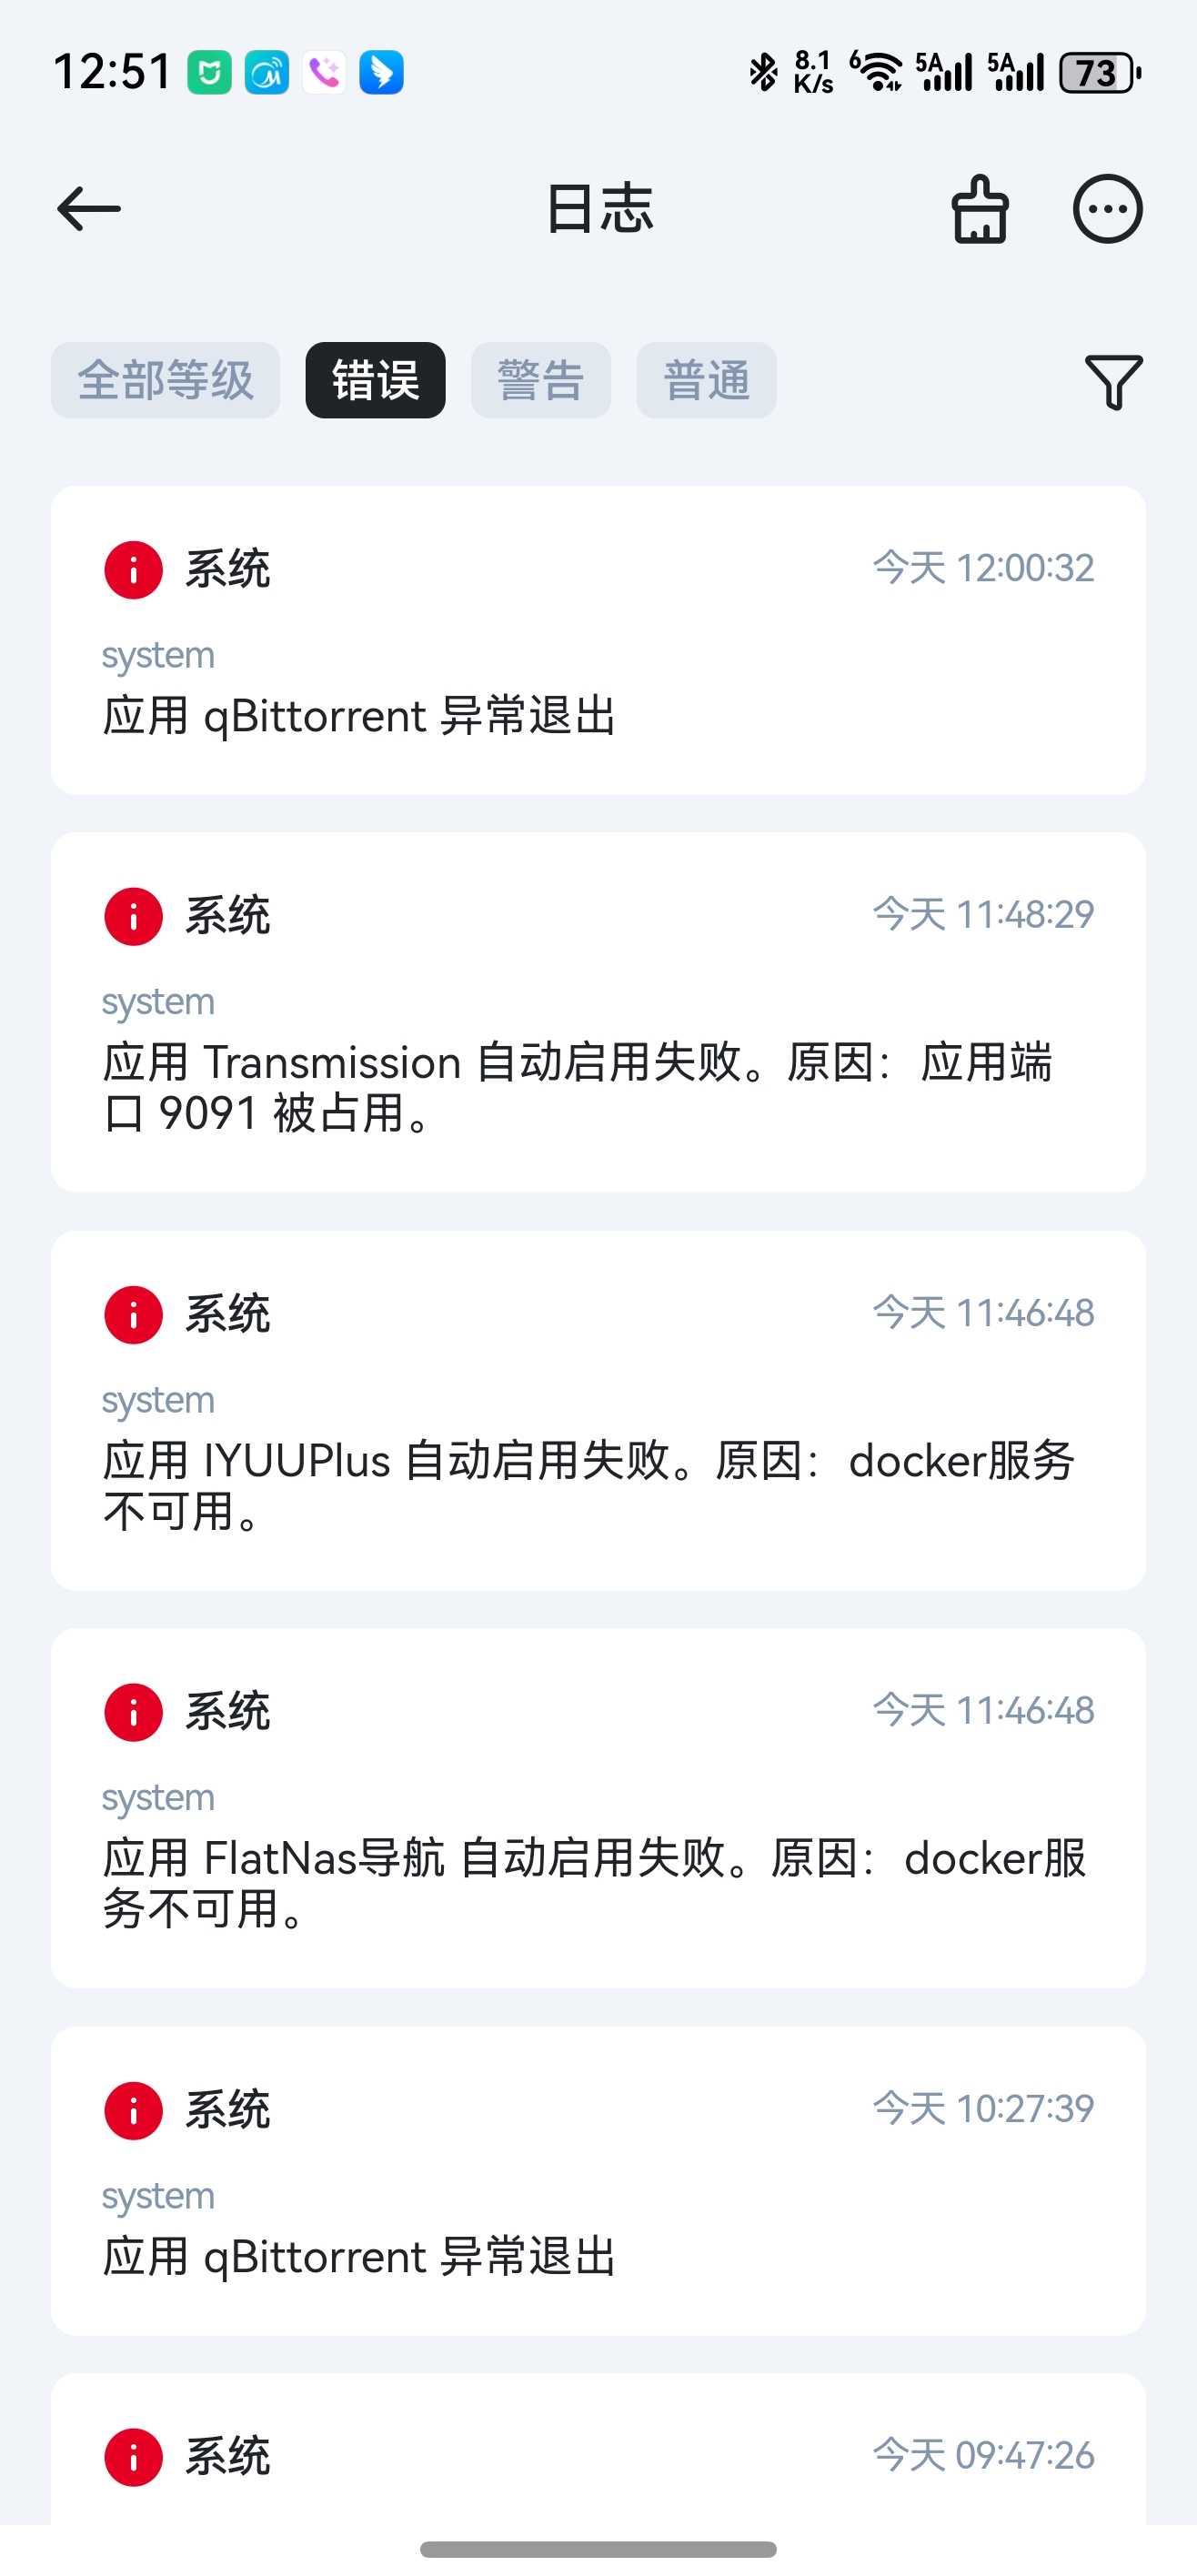Tap the battery indicator in status bar
This screenshot has width=1197, height=2576.
(1099, 73)
